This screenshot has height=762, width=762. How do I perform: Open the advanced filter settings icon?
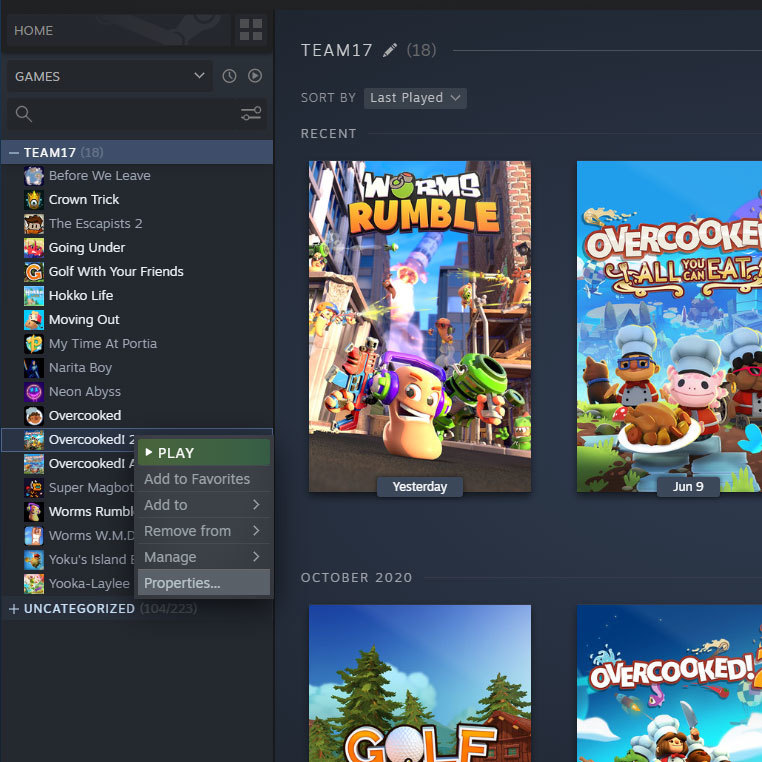click(251, 114)
